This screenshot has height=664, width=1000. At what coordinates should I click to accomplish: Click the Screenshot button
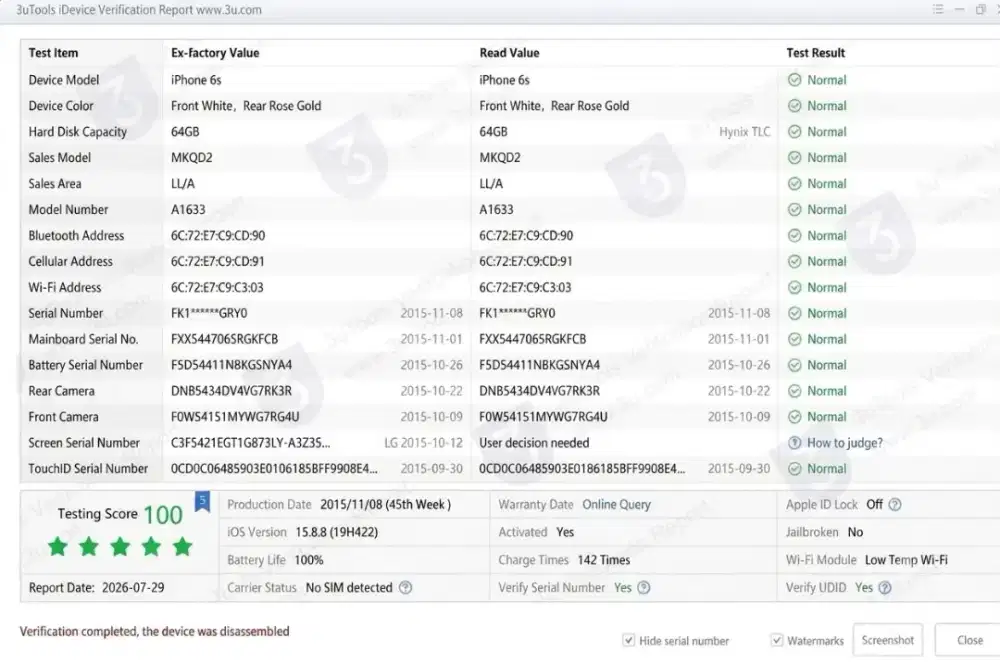coord(887,640)
